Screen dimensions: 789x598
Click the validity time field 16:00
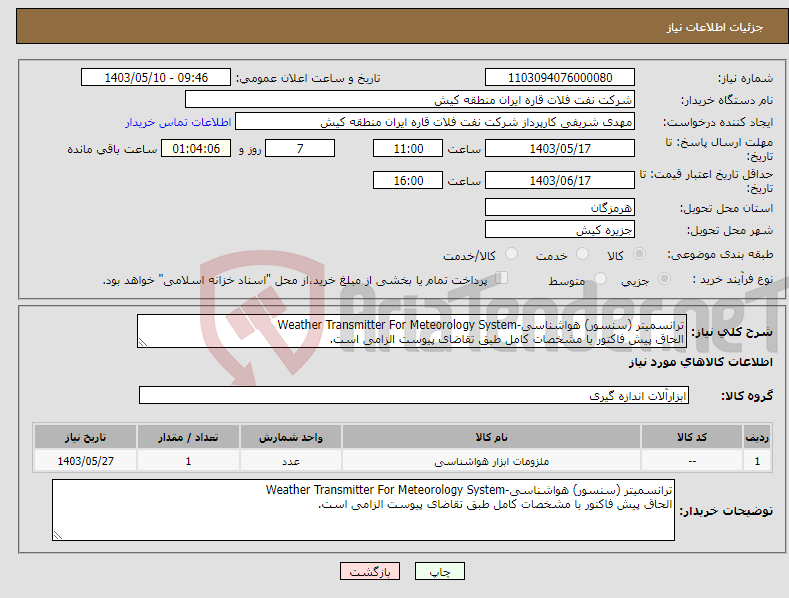coord(408,180)
